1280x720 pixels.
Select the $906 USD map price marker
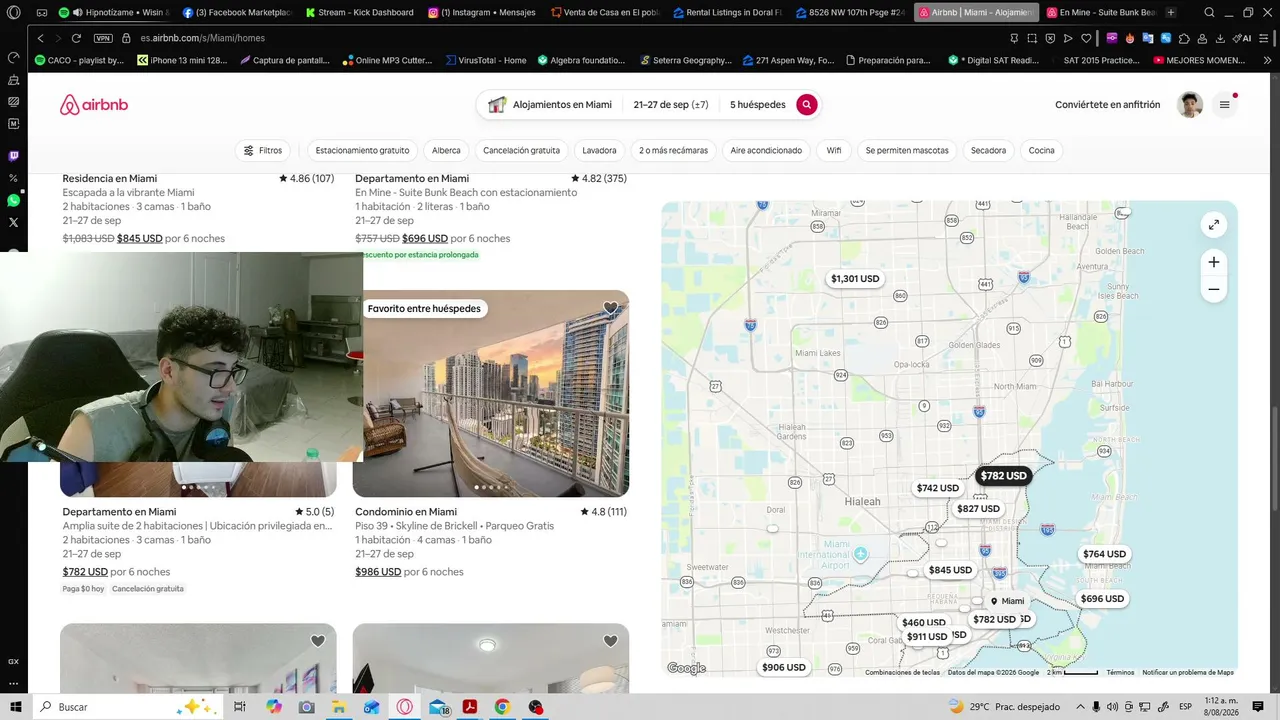(x=783, y=667)
